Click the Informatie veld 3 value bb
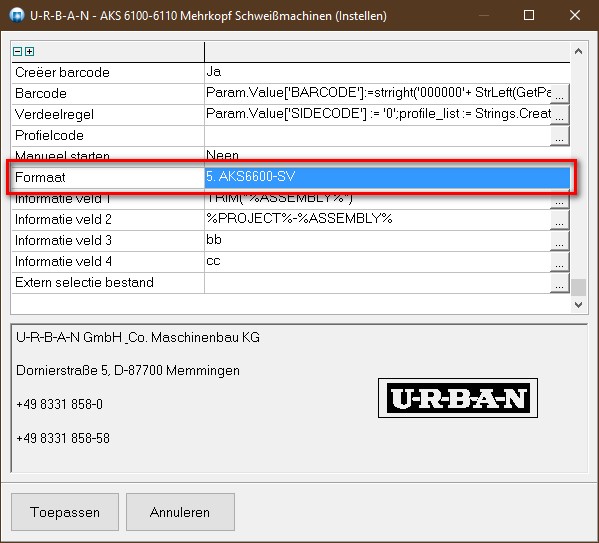The image size is (599, 543). (x=378, y=241)
